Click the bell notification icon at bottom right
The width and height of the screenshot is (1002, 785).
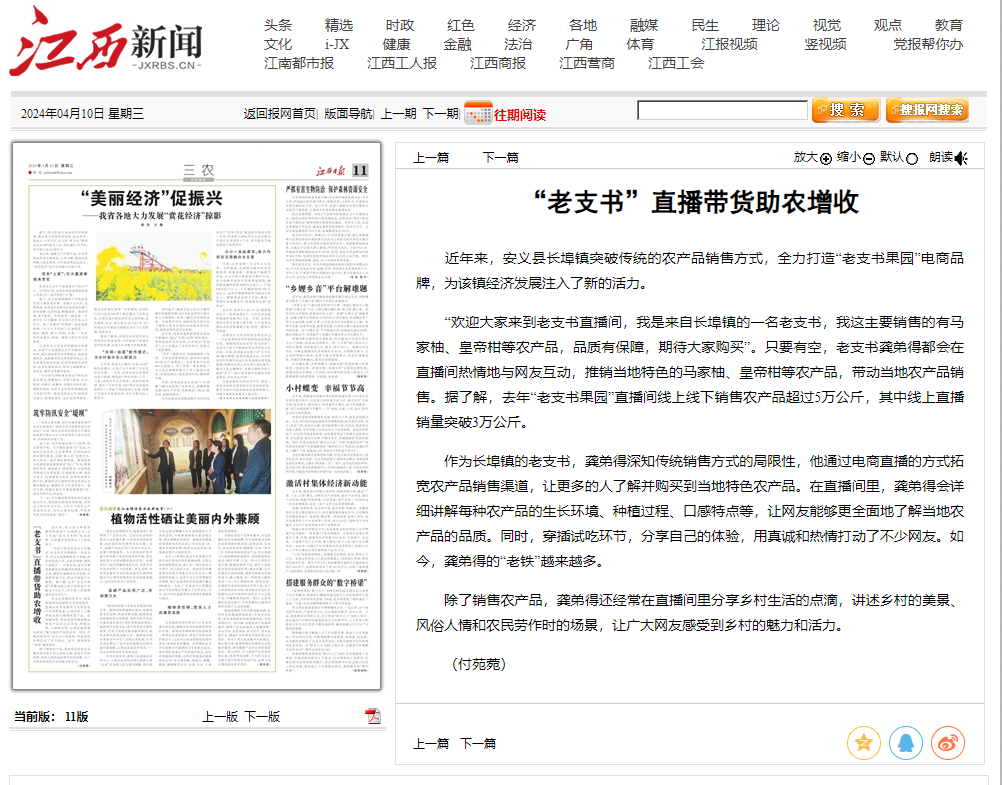[x=905, y=743]
